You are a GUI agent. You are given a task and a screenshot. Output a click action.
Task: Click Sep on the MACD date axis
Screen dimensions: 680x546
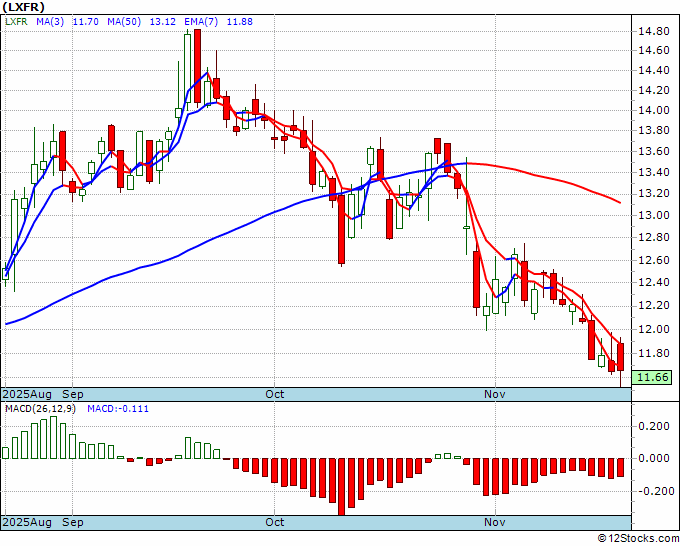coord(72,522)
